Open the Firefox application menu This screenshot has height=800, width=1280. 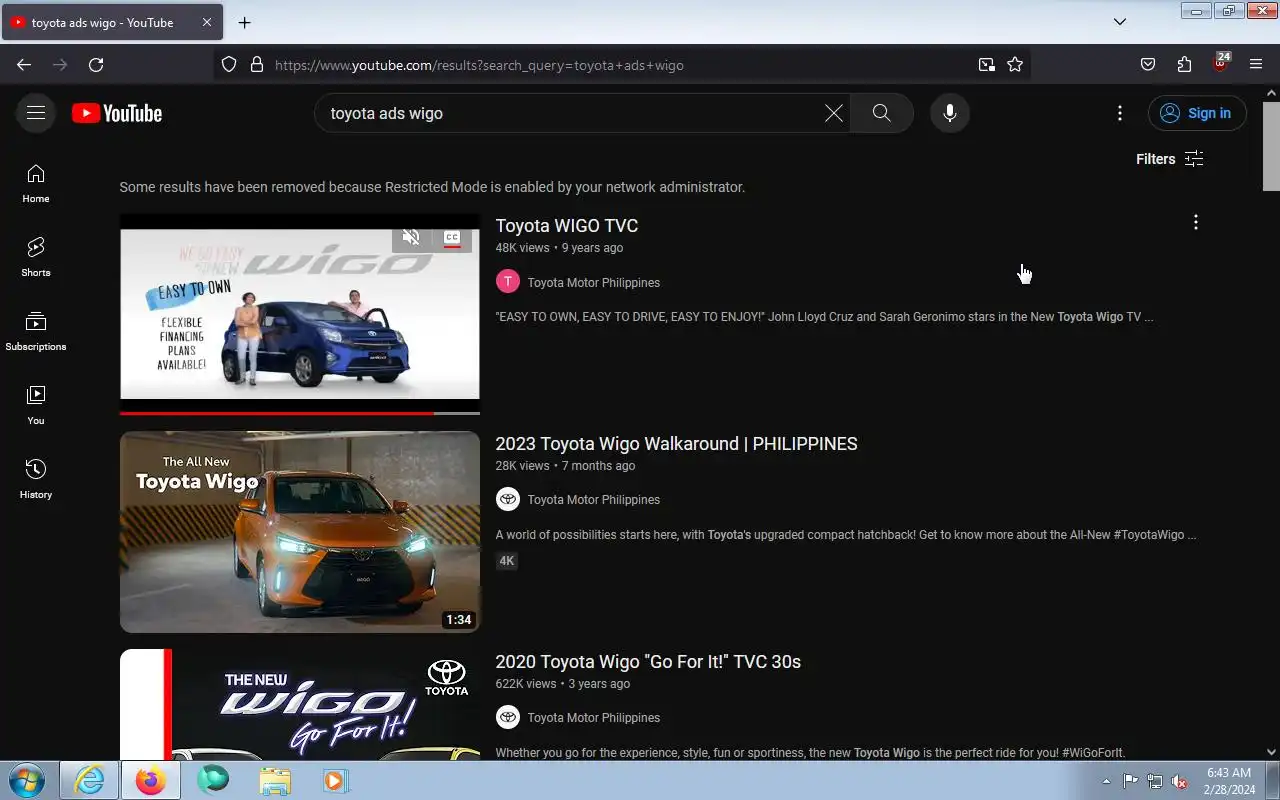coord(1256,65)
